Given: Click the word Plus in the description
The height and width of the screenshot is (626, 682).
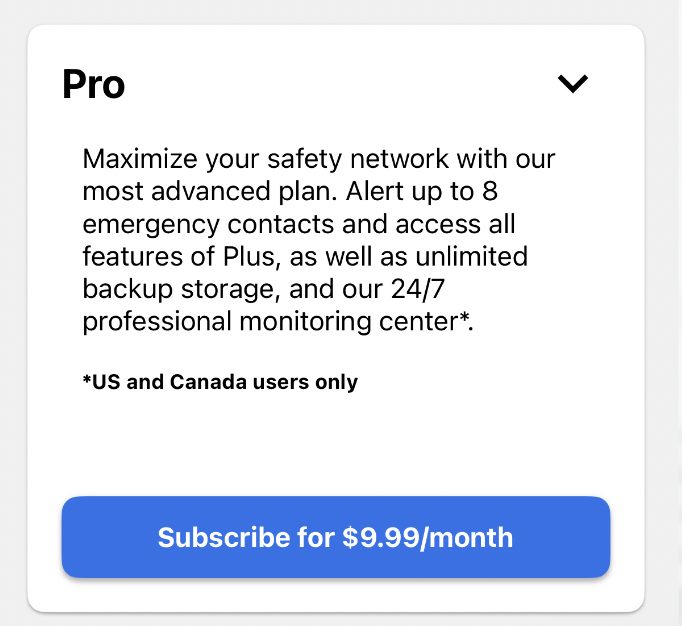Looking at the screenshot, I should coord(244,257).
